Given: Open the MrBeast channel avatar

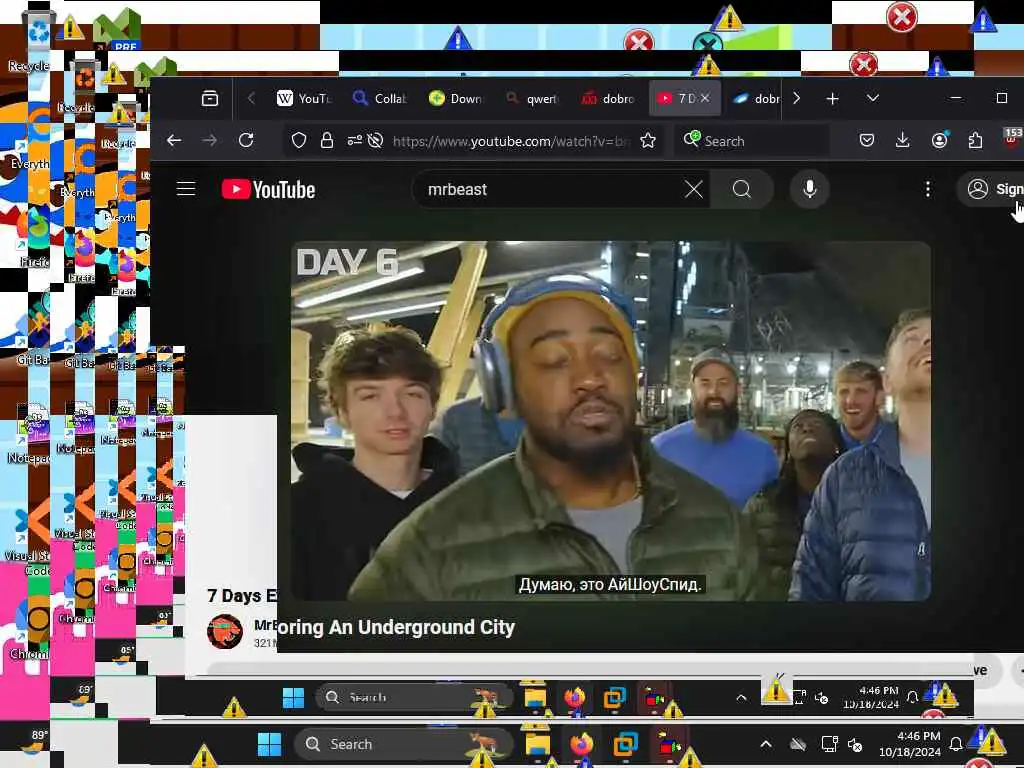Looking at the screenshot, I should click(225, 633).
